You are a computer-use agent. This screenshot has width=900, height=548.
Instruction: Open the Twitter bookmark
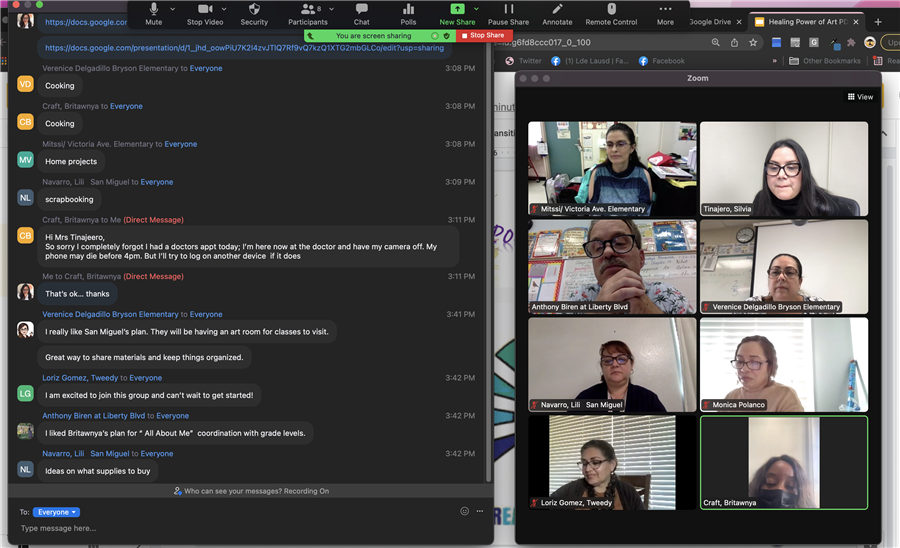tap(523, 61)
